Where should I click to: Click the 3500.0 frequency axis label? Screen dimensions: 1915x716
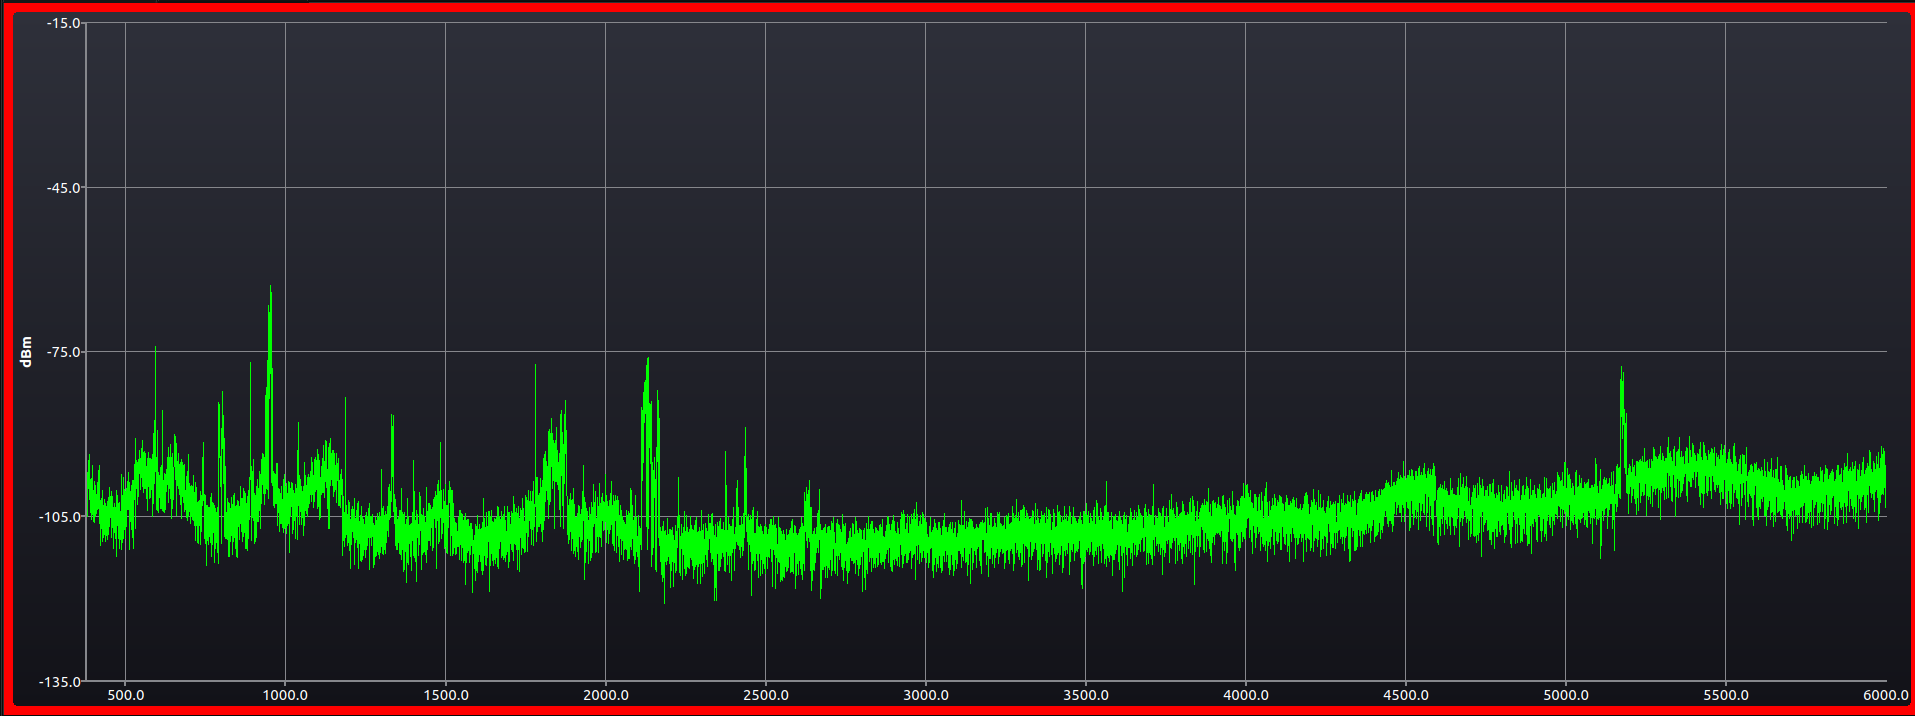click(1085, 695)
